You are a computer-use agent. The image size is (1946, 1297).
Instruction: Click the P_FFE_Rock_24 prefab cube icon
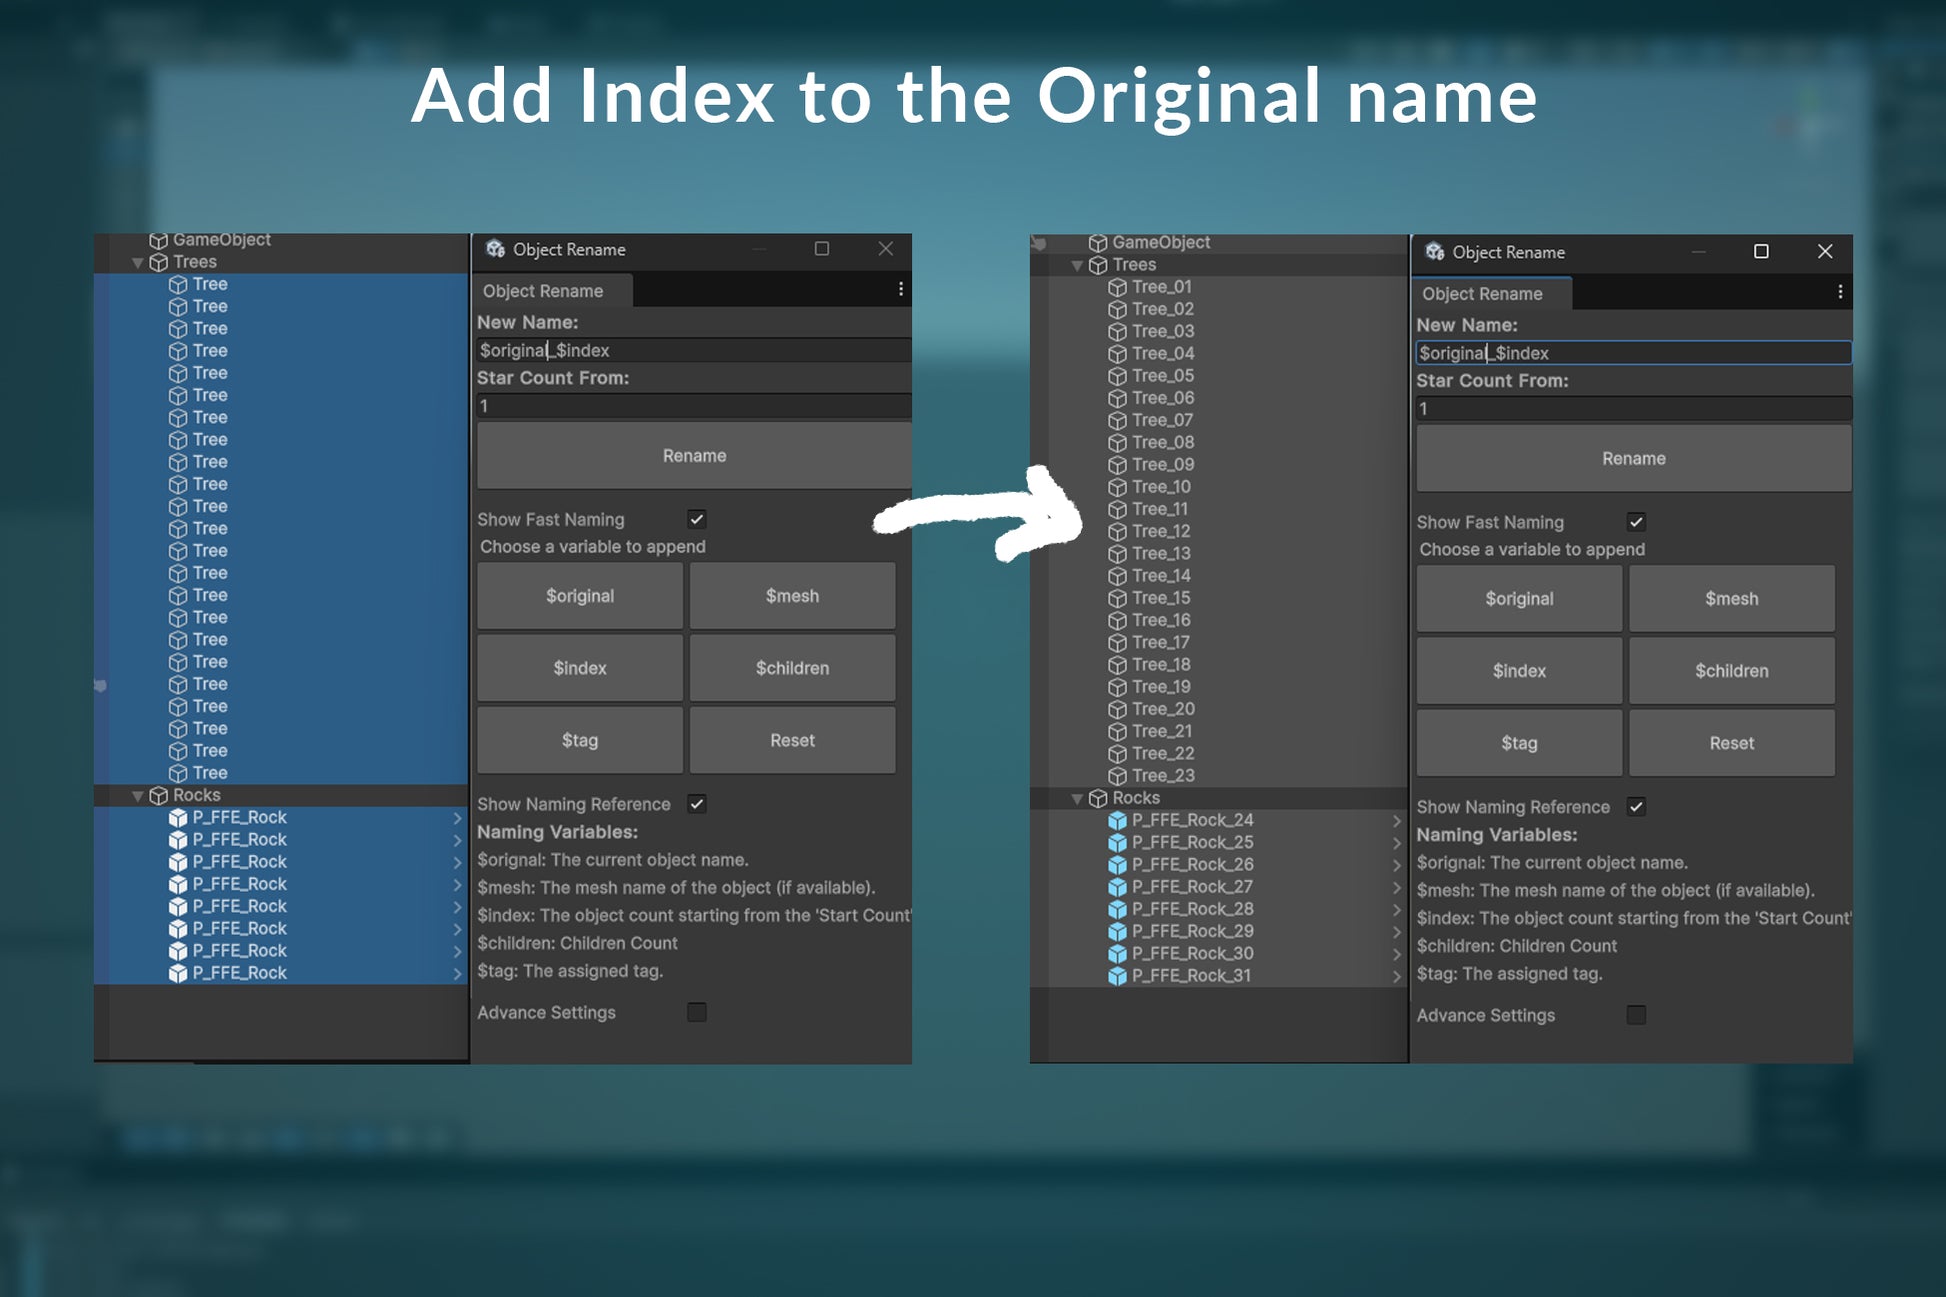1117,820
